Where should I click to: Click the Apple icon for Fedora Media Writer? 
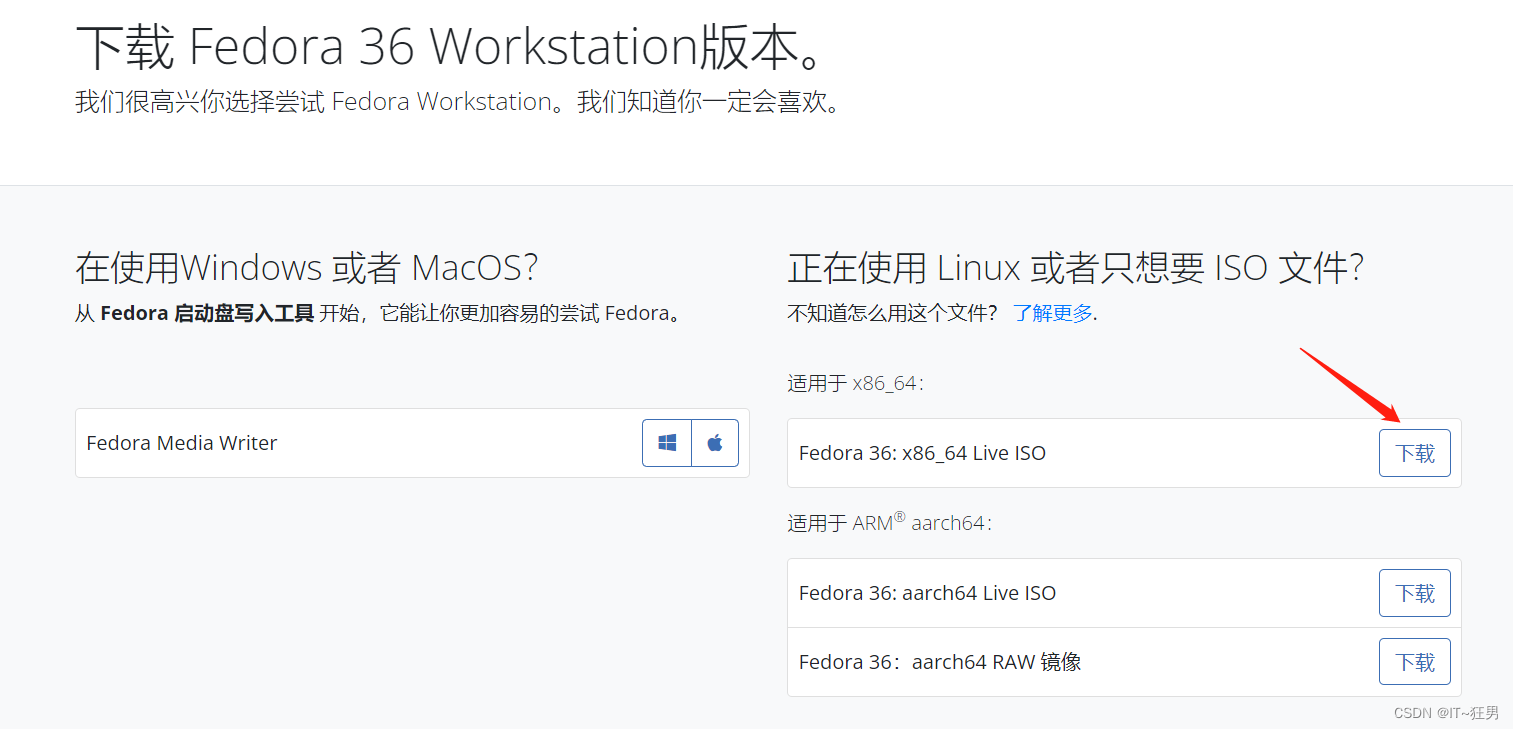point(715,443)
